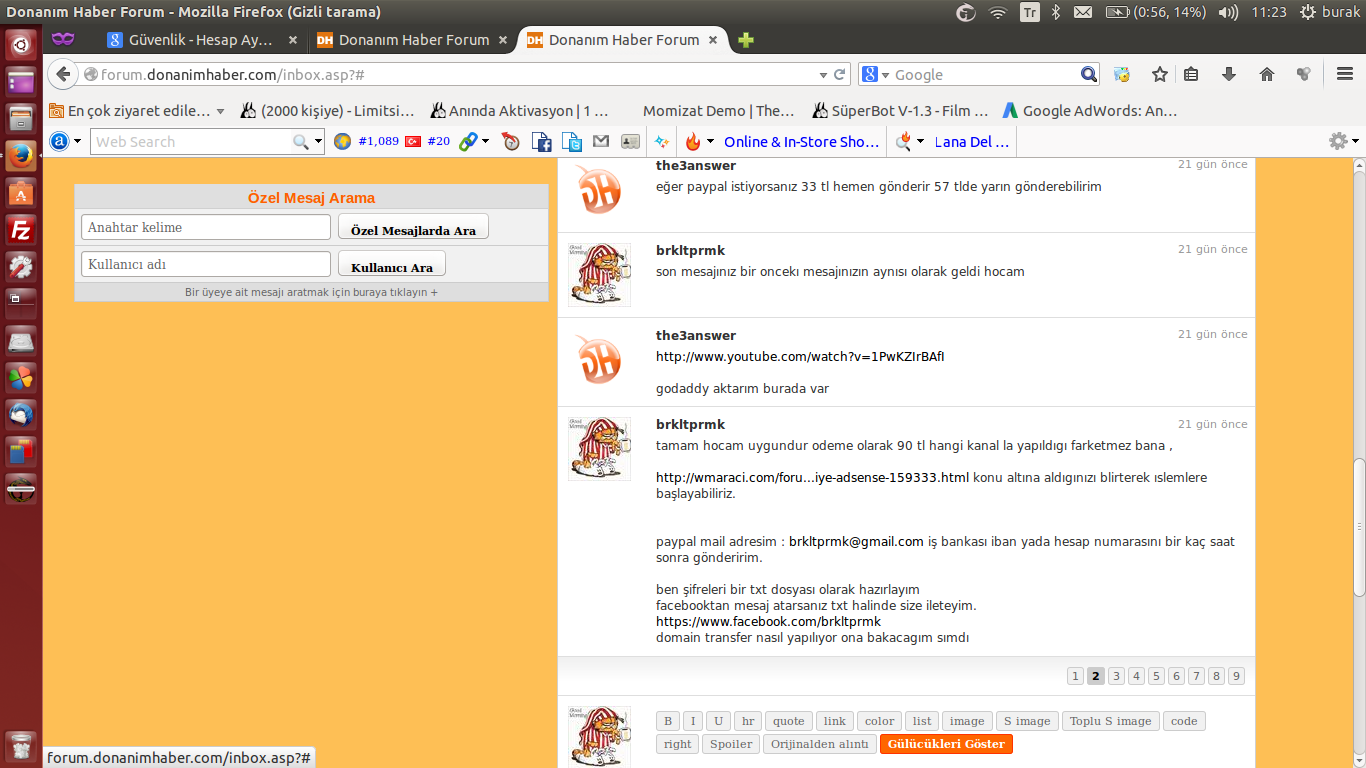
Task: Go to page 3 of messages
Action: coord(1116,676)
